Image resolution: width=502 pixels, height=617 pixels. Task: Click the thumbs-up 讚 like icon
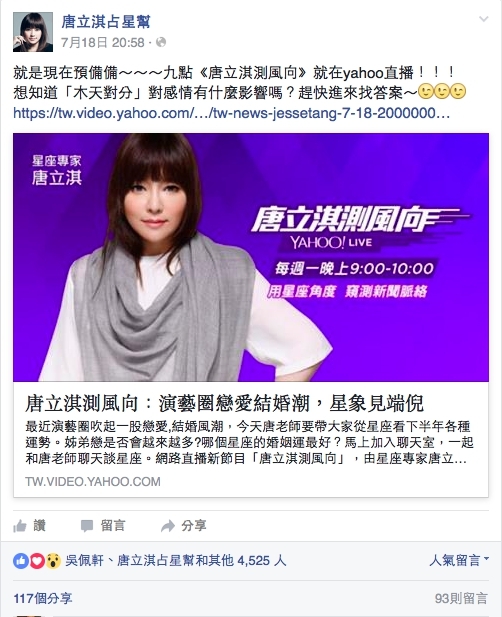tap(20, 526)
